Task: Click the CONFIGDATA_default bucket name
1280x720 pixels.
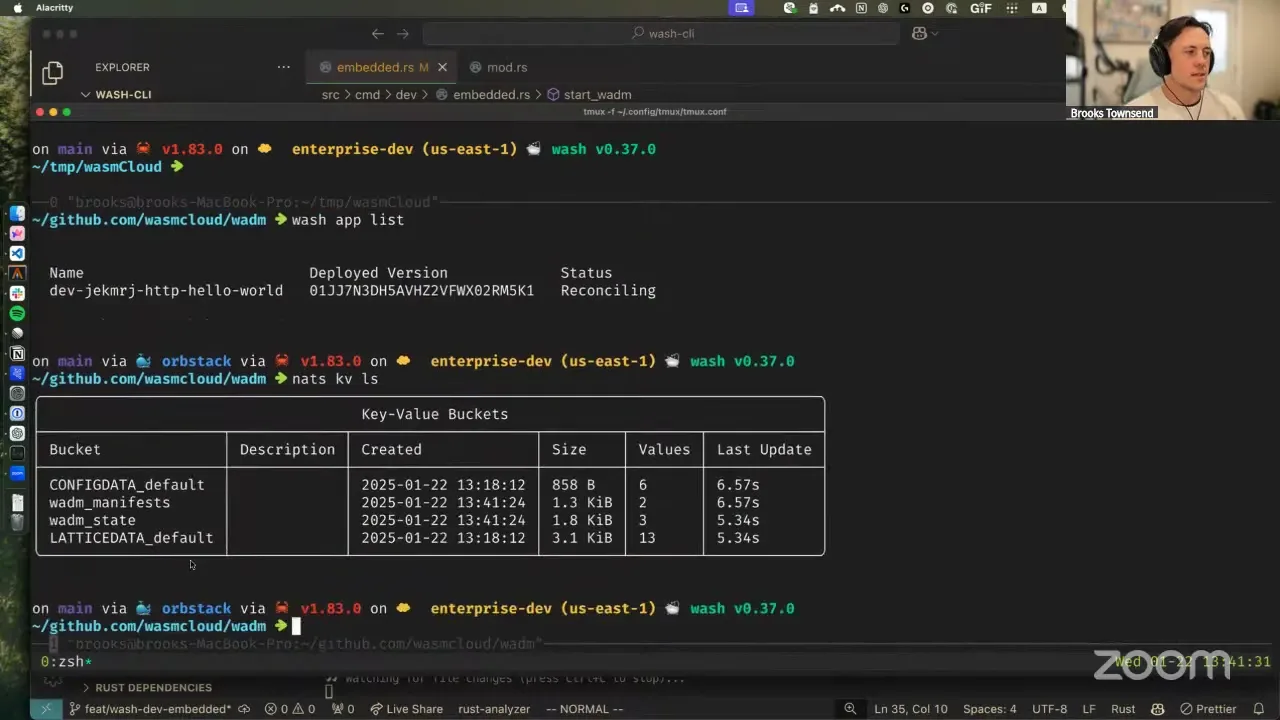Action: coord(127,485)
